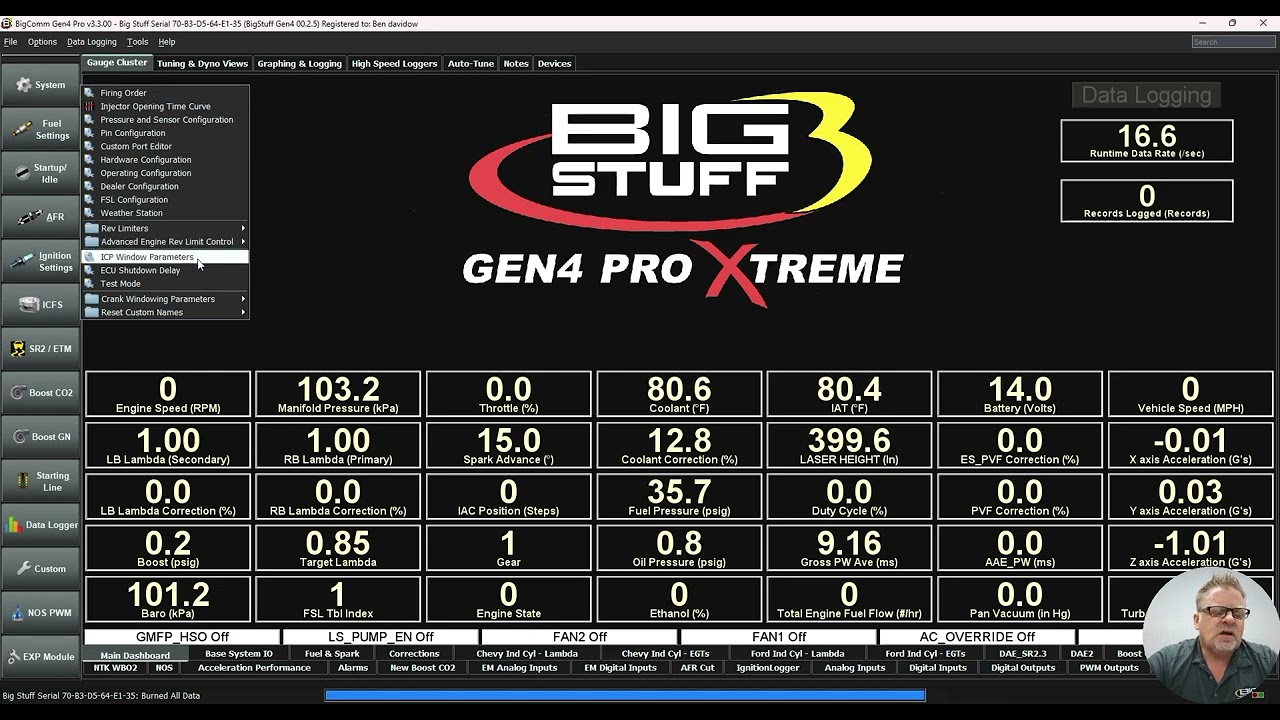
Task: Open the Data Logger sidebar section
Action: tap(40, 525)
